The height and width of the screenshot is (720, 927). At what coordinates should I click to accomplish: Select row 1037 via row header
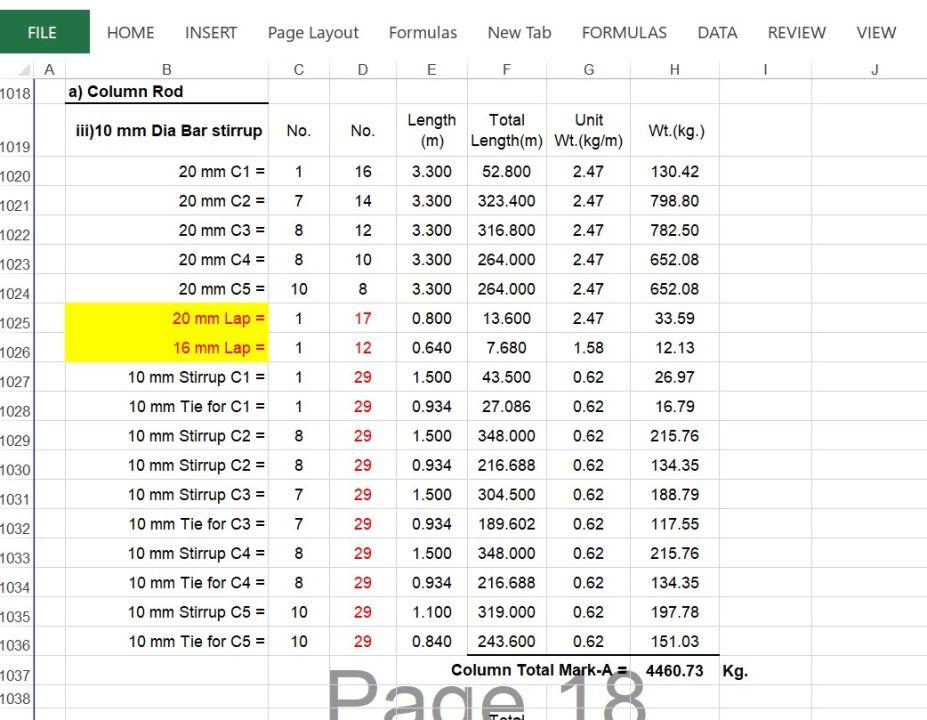tap(16, 675)
